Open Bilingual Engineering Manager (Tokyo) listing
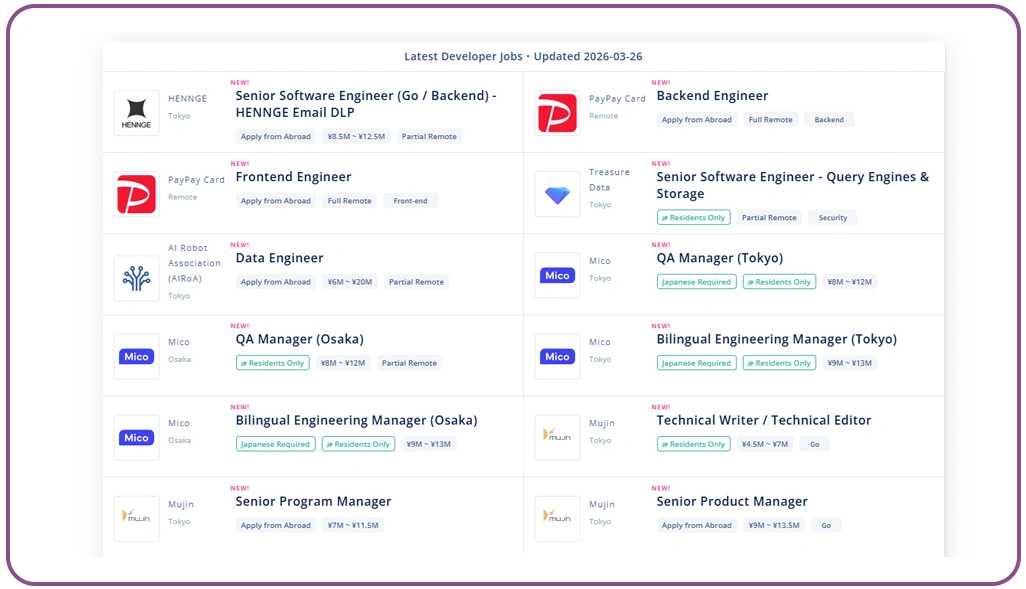Viewport: 1026px width, 589px height. pyautogui.click(x=777, y=339)
